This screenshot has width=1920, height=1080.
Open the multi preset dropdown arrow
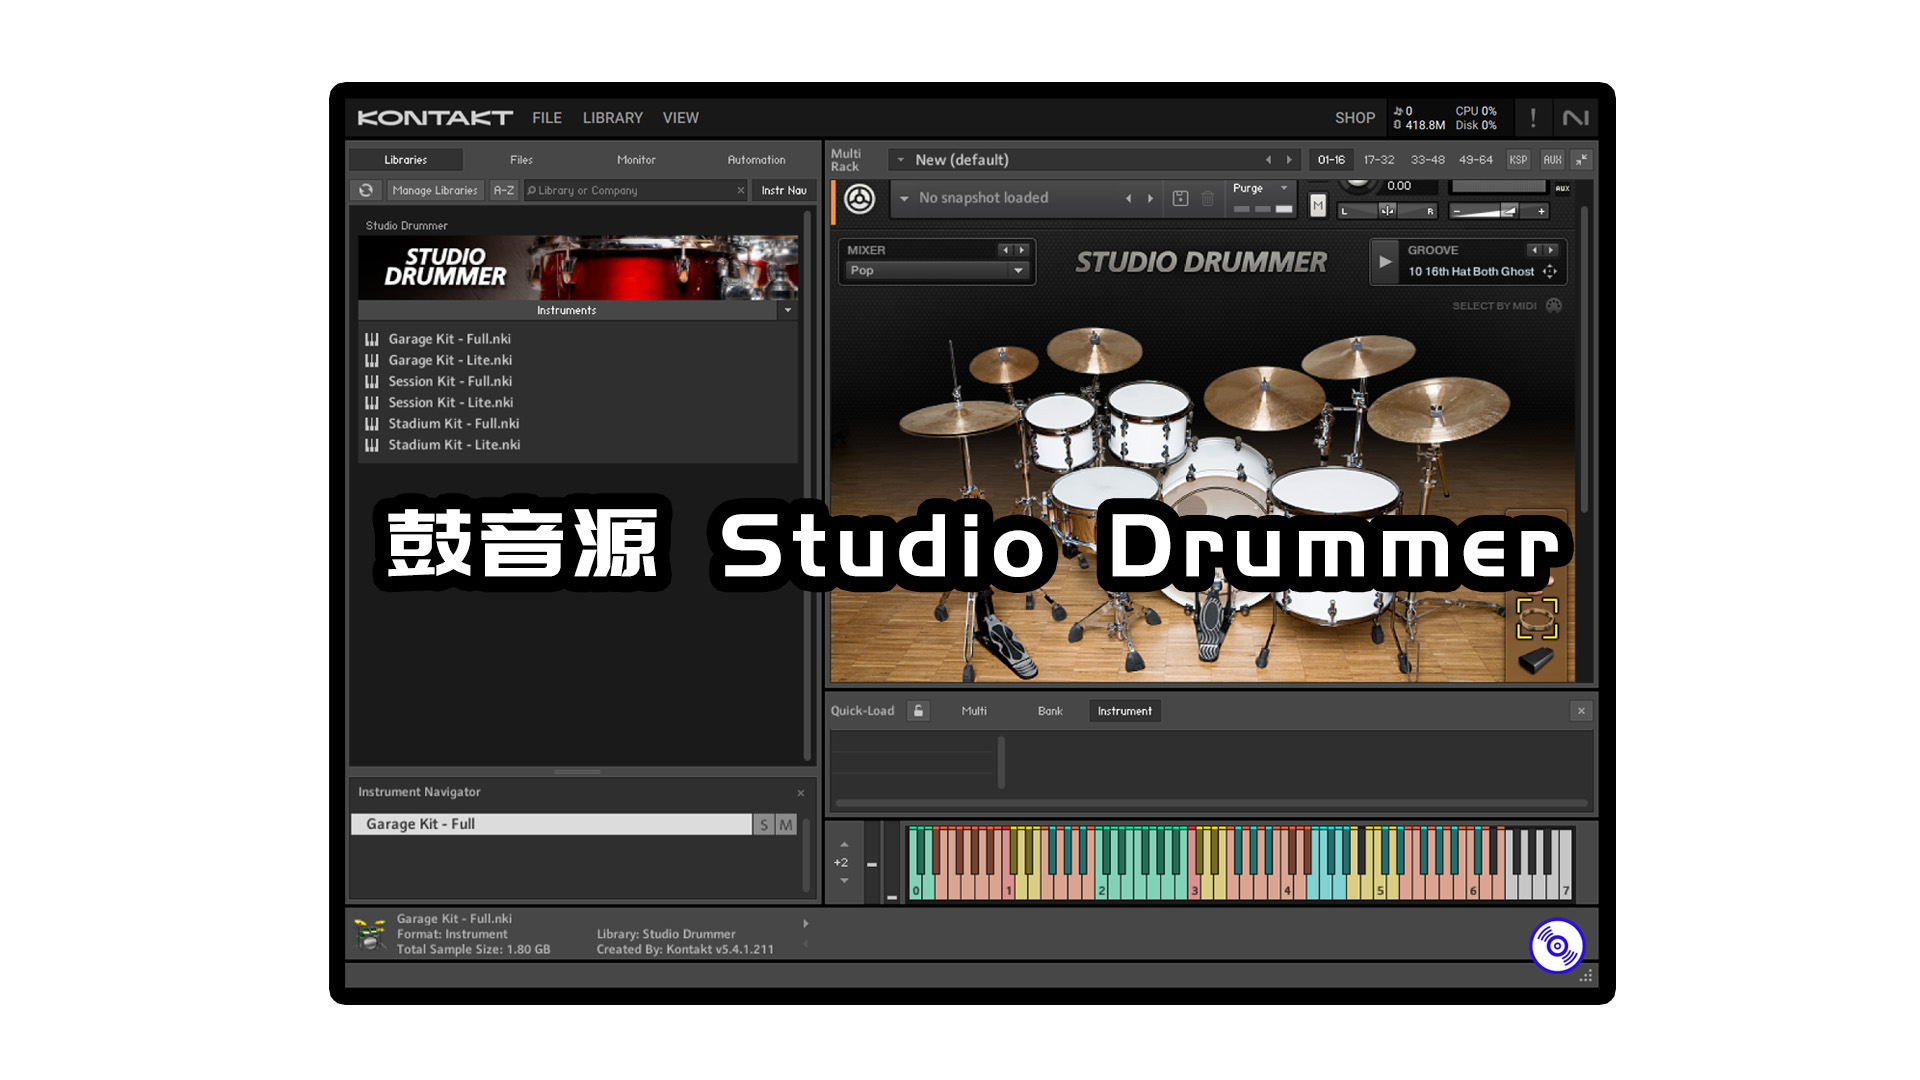click(x=900, y=160)
